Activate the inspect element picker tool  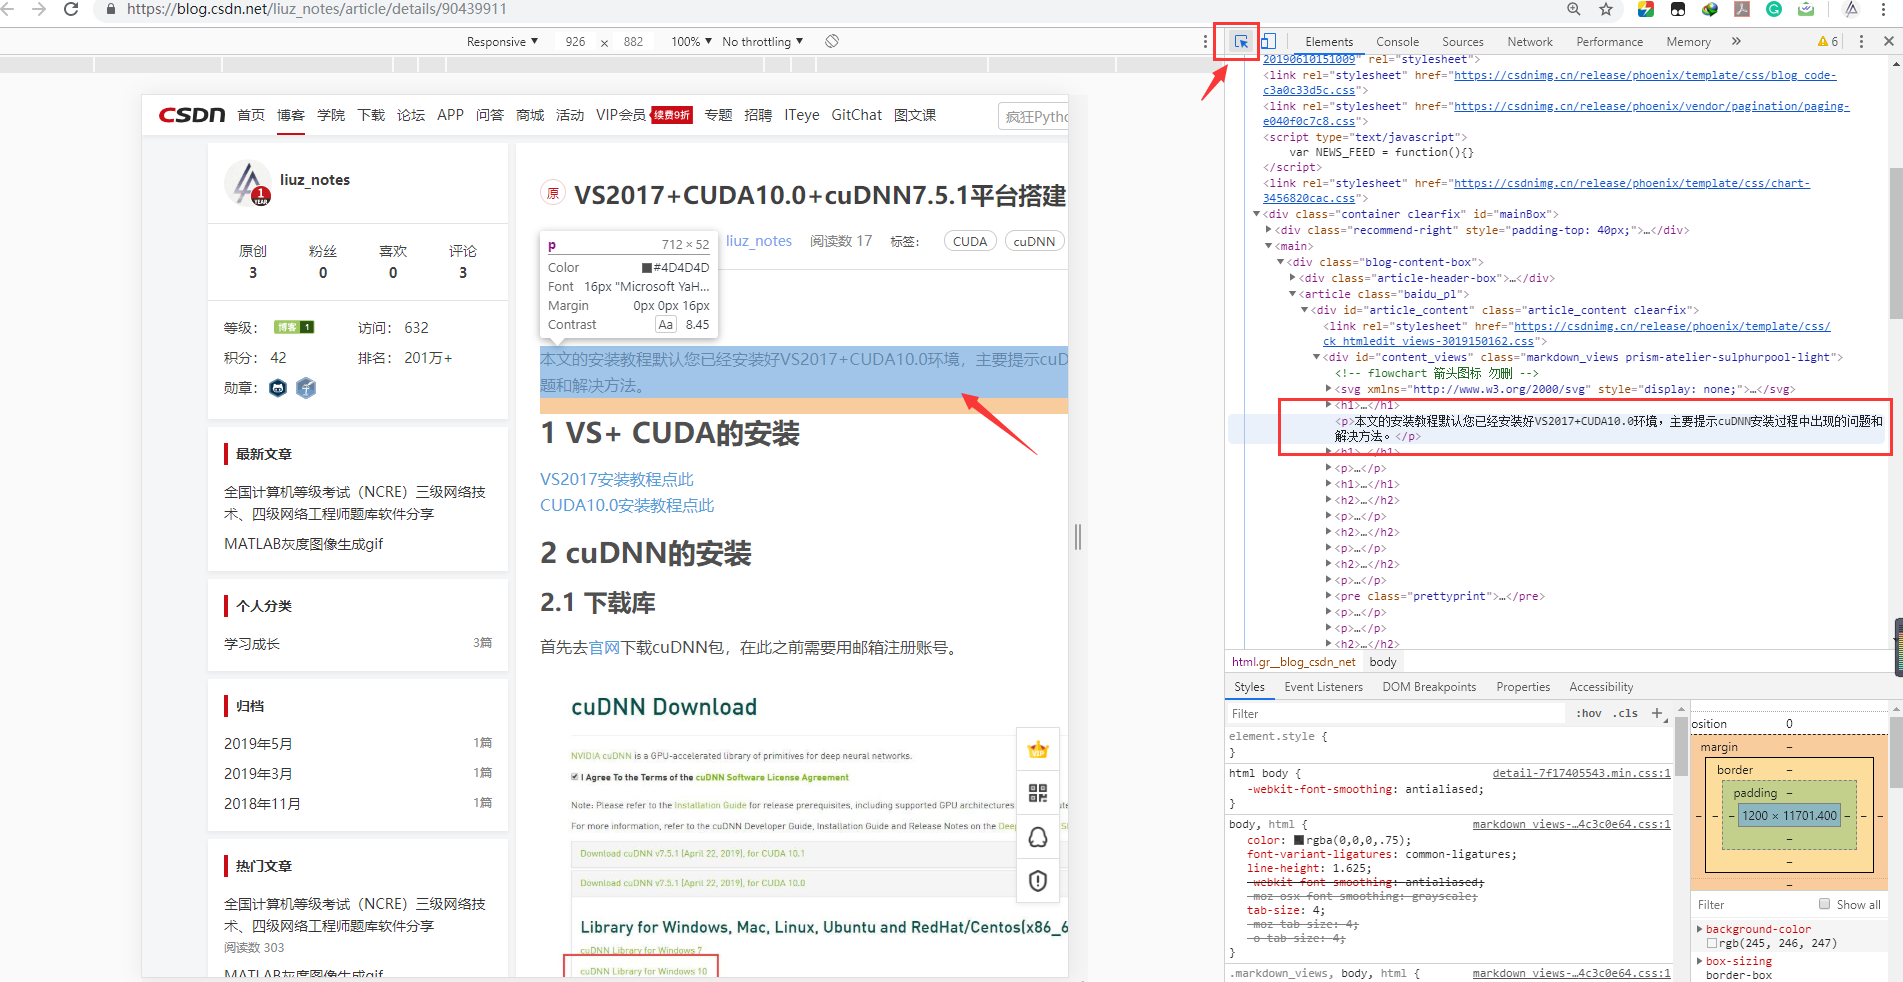point(1240,42)
